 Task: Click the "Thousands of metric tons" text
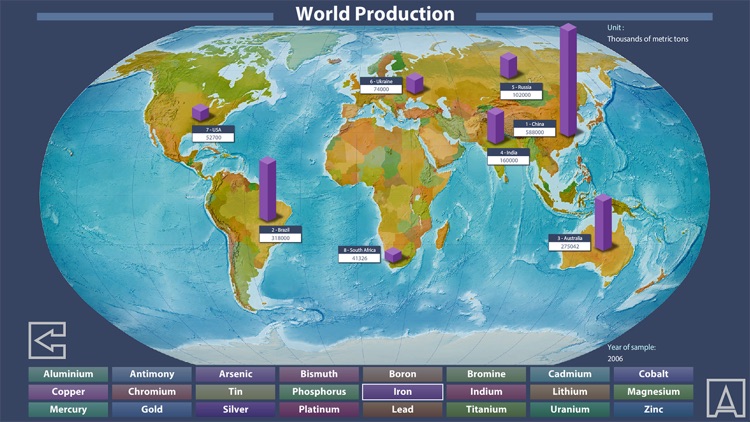click(648, 39)
